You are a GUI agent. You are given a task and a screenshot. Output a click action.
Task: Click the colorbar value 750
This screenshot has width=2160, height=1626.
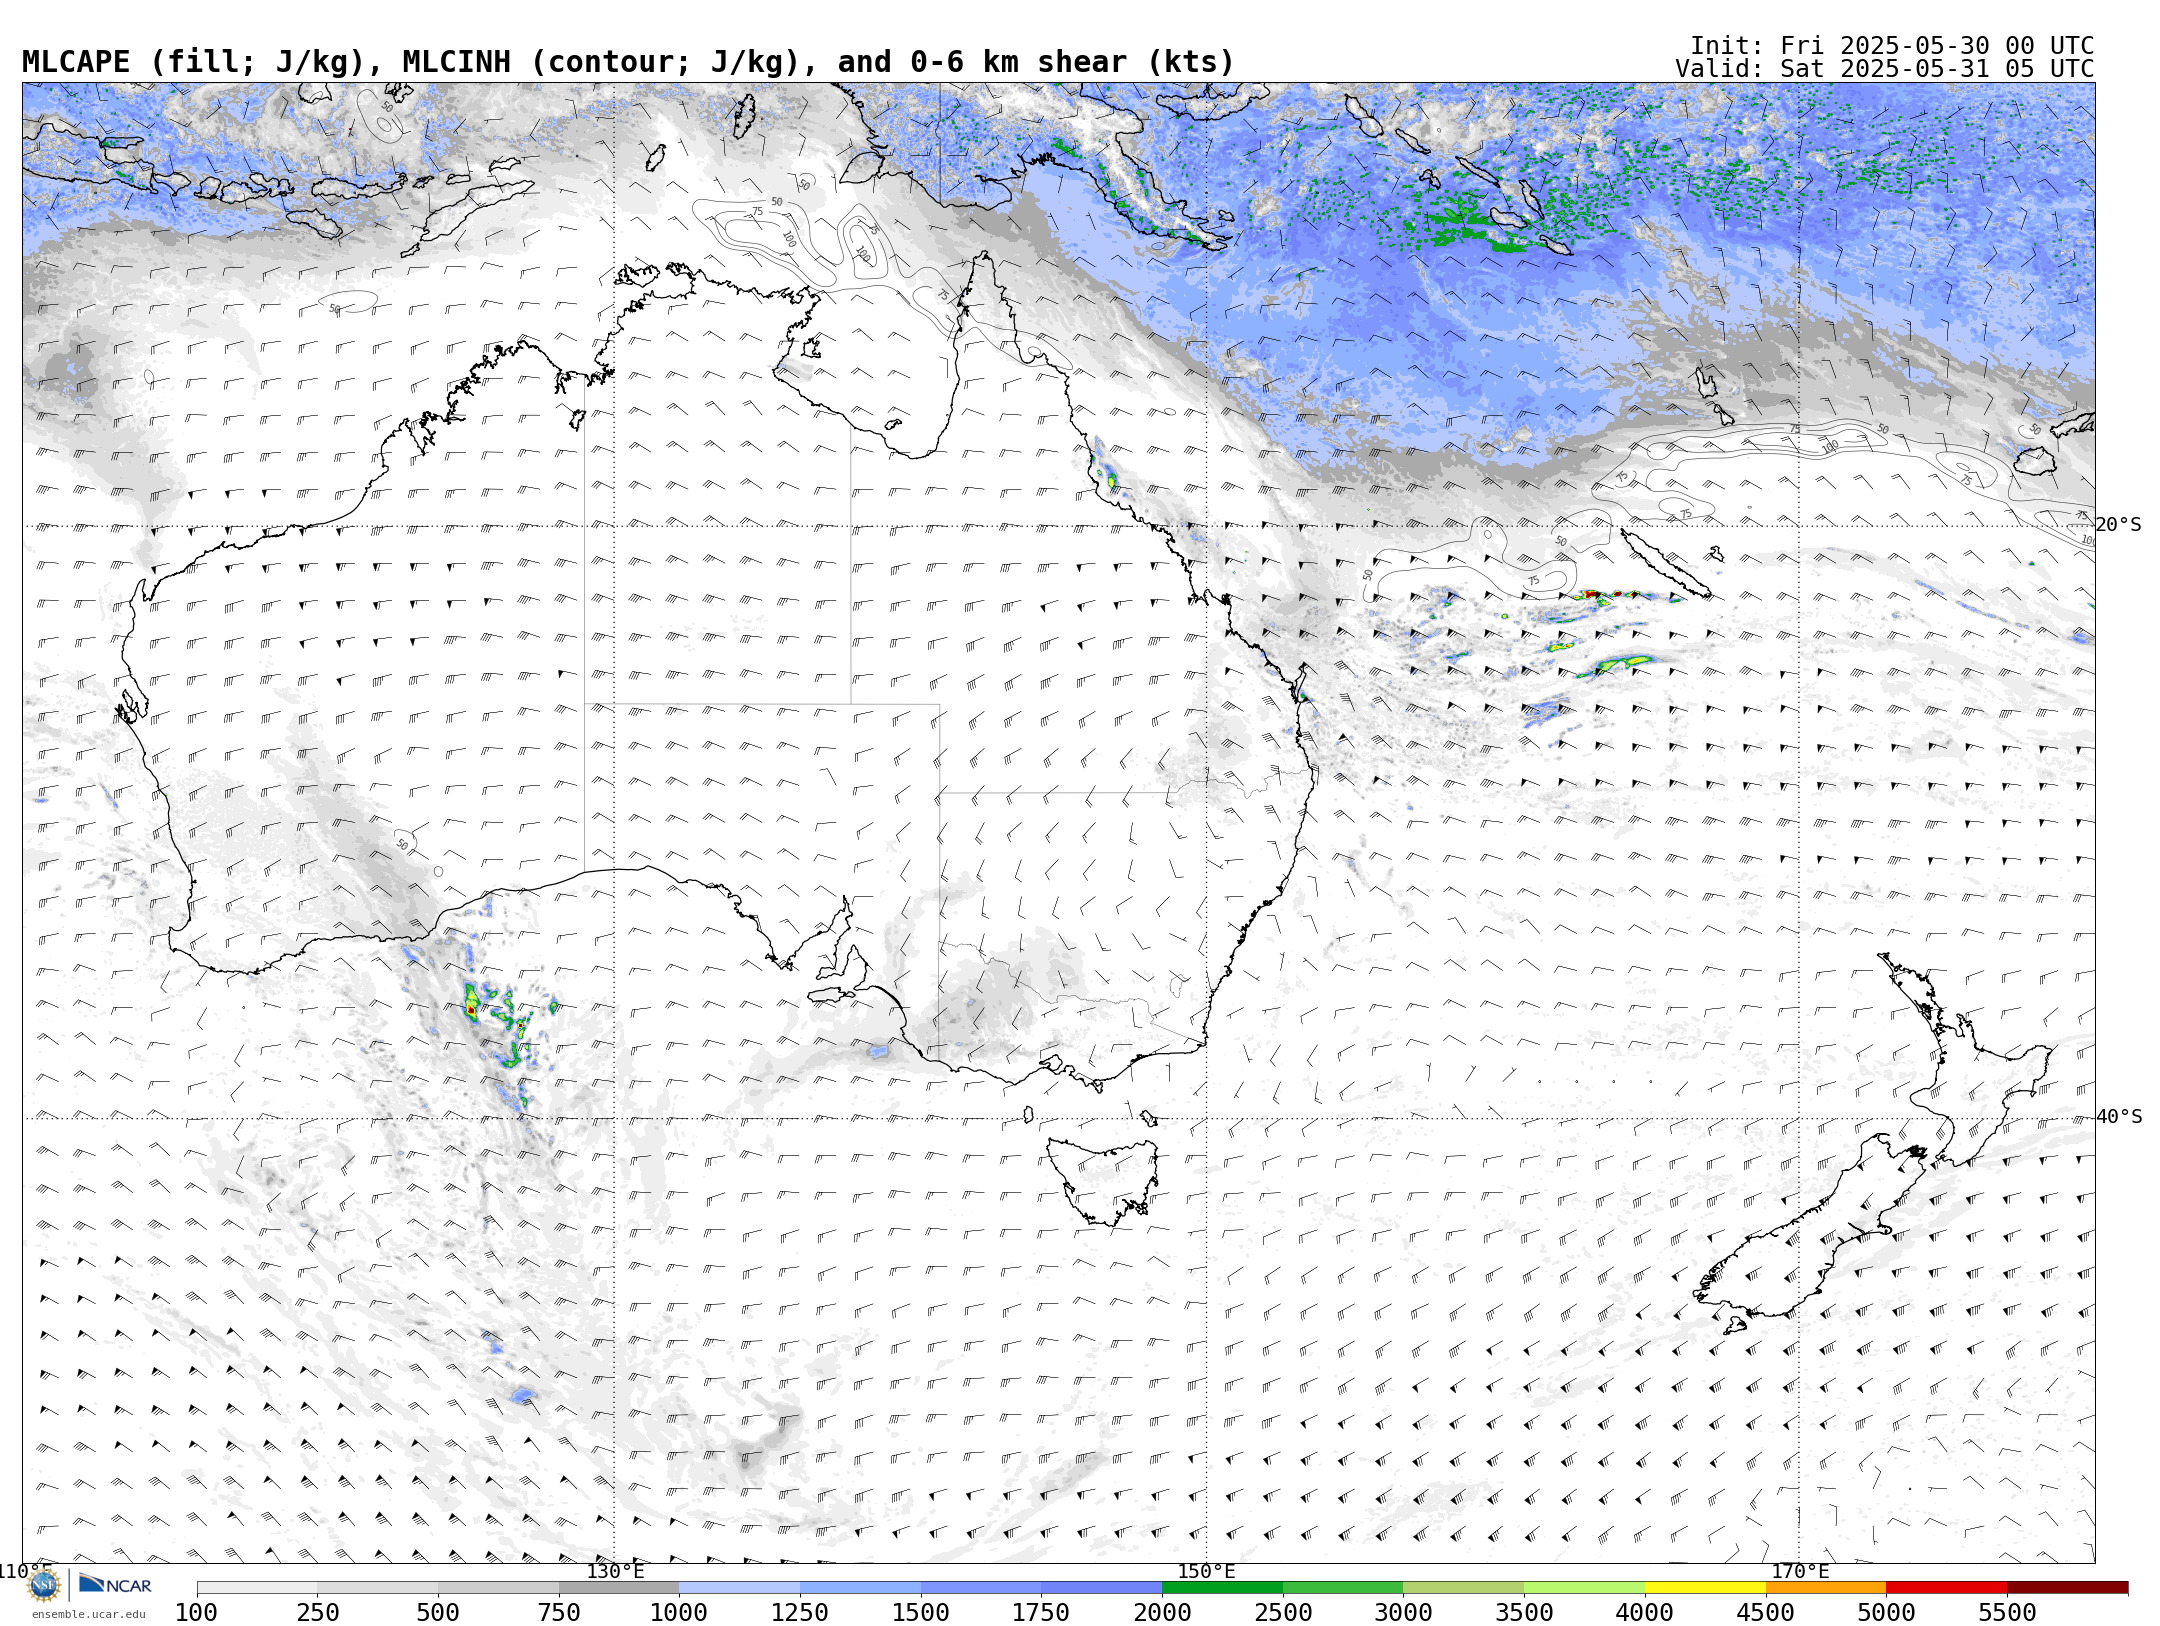click(559, 1612)
